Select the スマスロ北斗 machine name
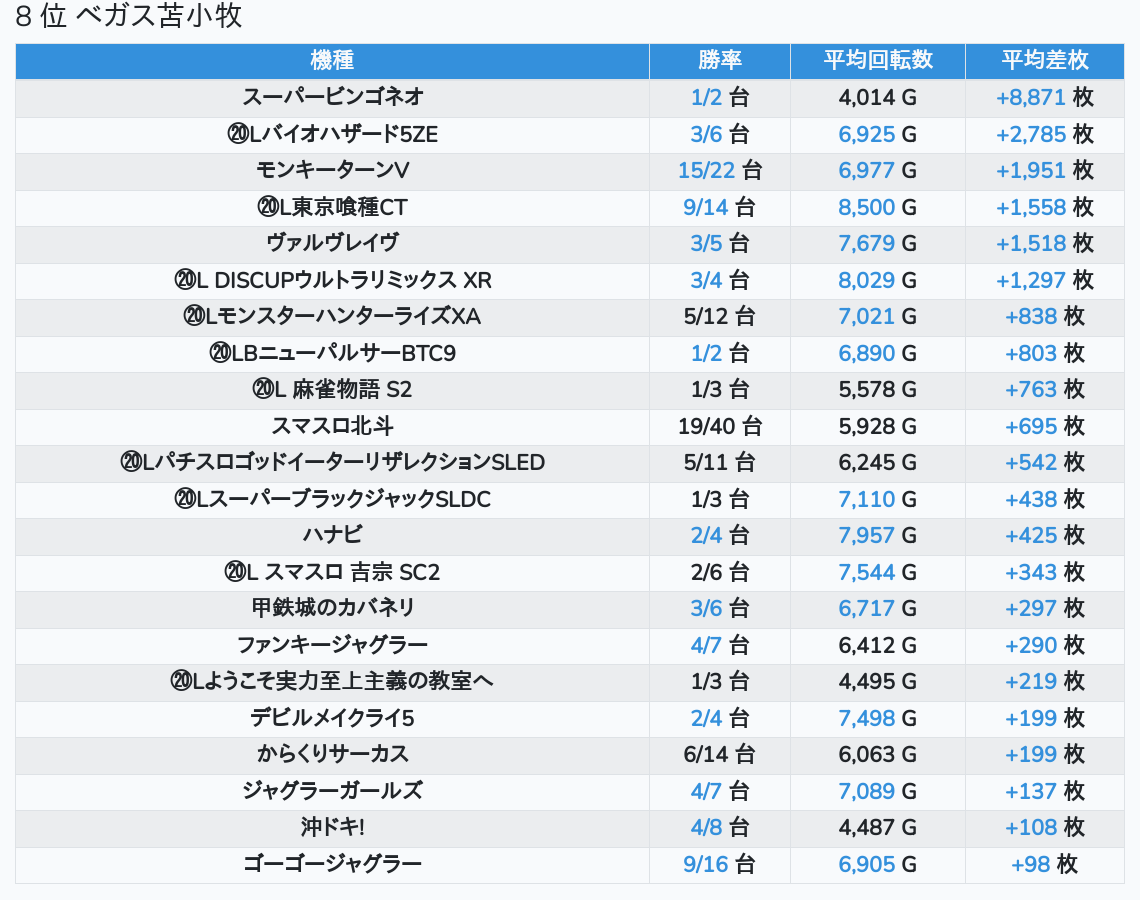 click(x=332, y=427)
